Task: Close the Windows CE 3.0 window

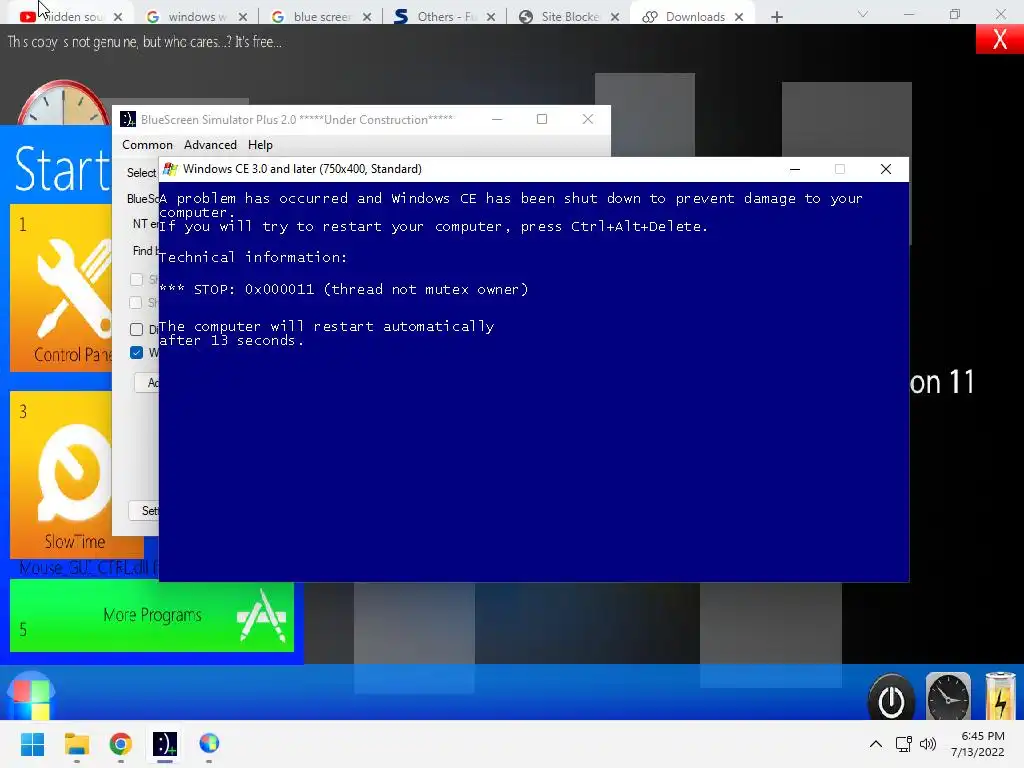Action: [x=886, y=169]
